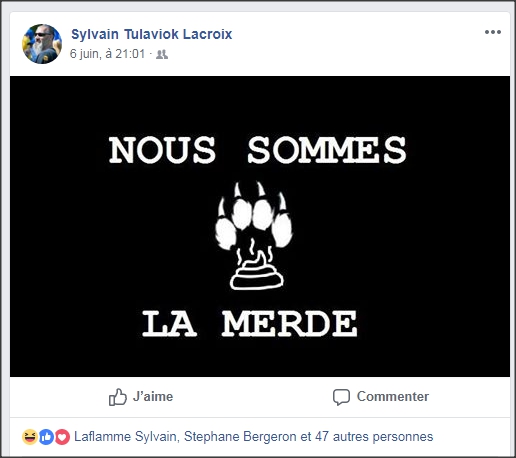Click the speech bubble icon next to Commenter
This screenshot has height=458, width=516.
pos(341,397)
